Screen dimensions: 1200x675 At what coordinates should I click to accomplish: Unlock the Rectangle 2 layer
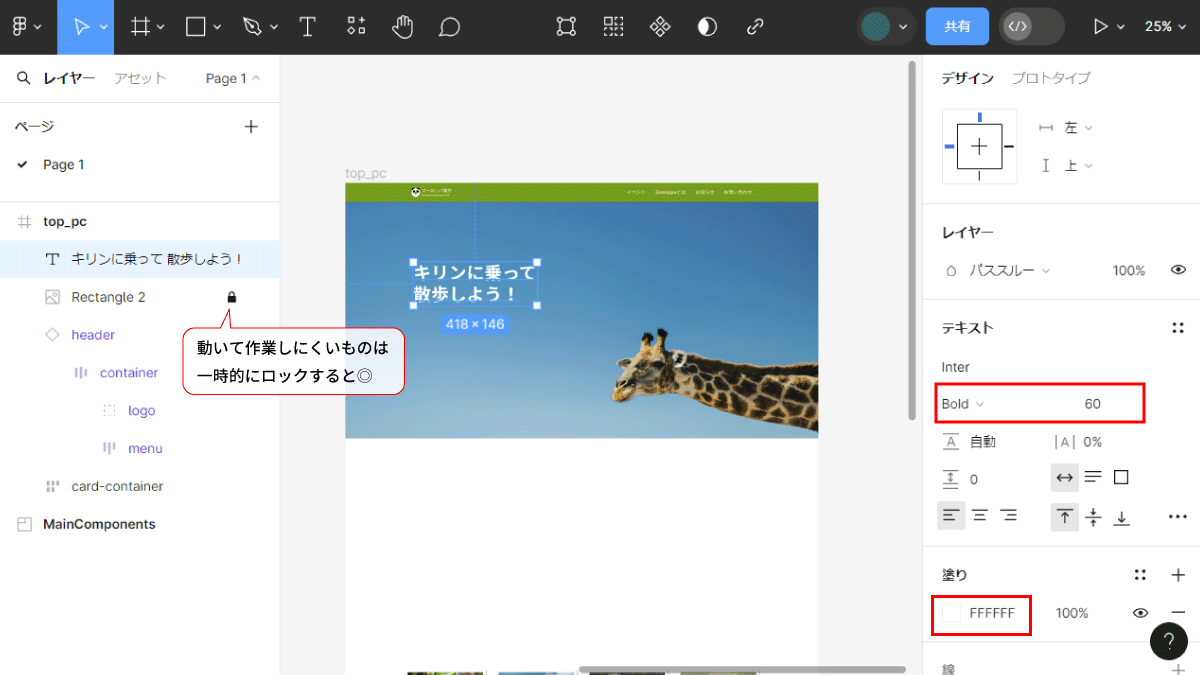click(x=231, y=297)
